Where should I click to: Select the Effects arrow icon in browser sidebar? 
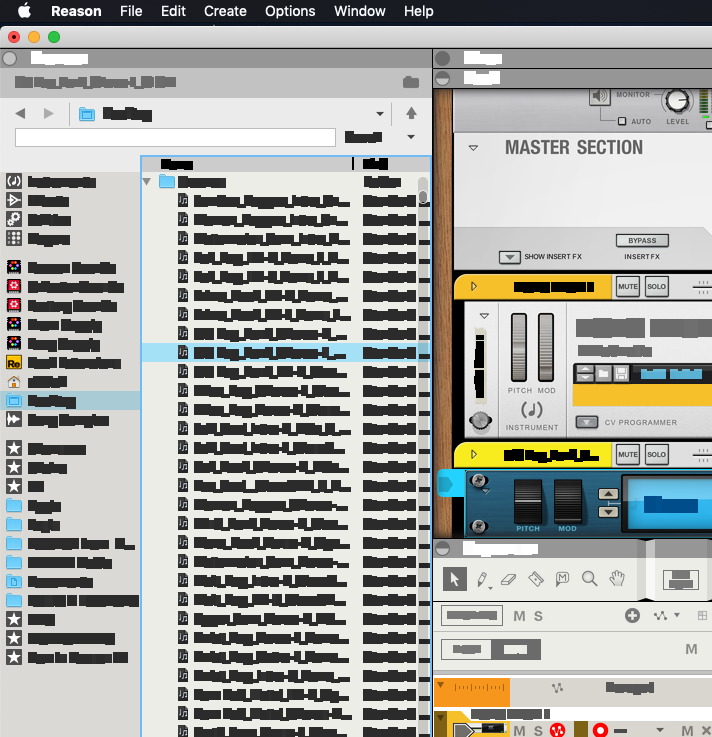pos(14,200)
